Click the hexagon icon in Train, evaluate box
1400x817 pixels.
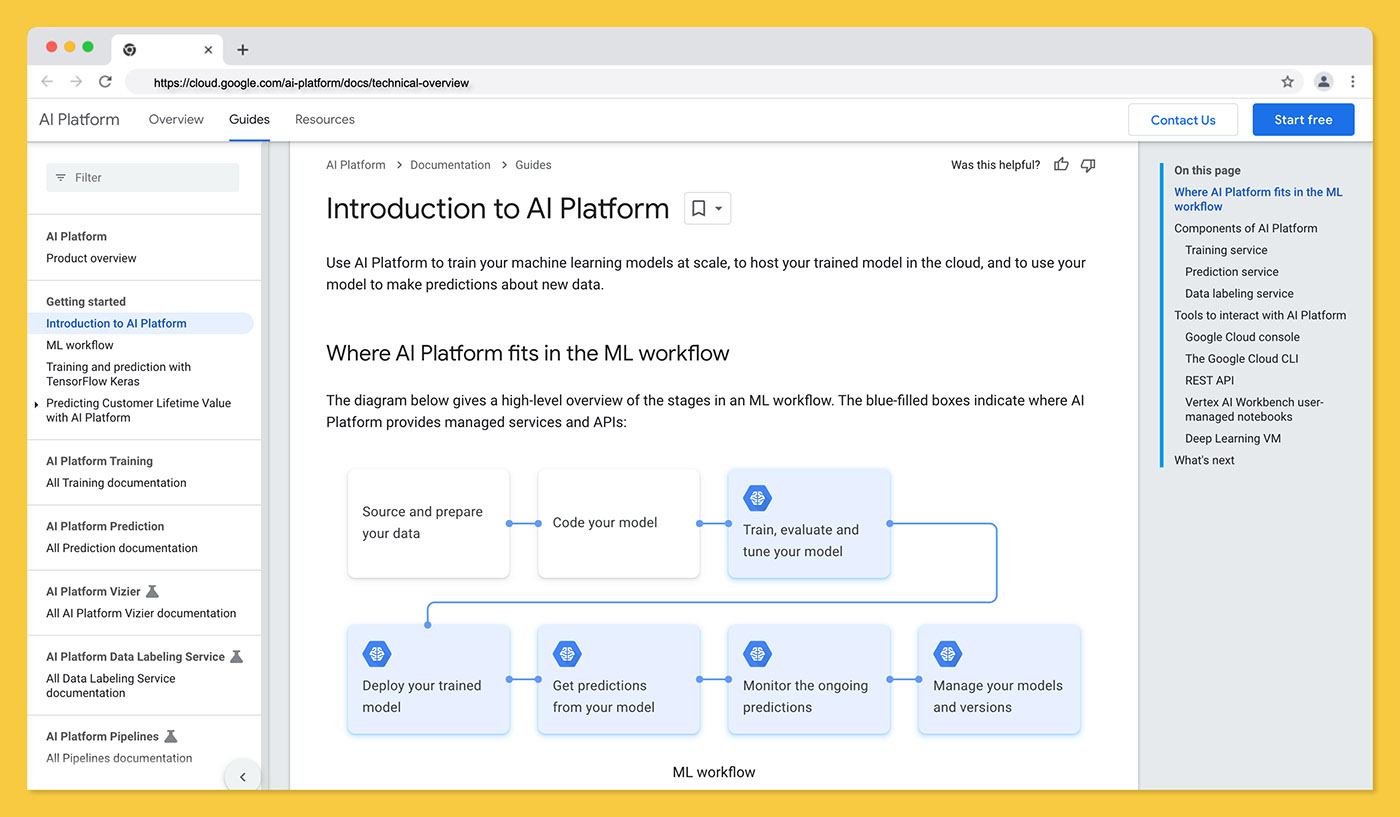point(757,497)
